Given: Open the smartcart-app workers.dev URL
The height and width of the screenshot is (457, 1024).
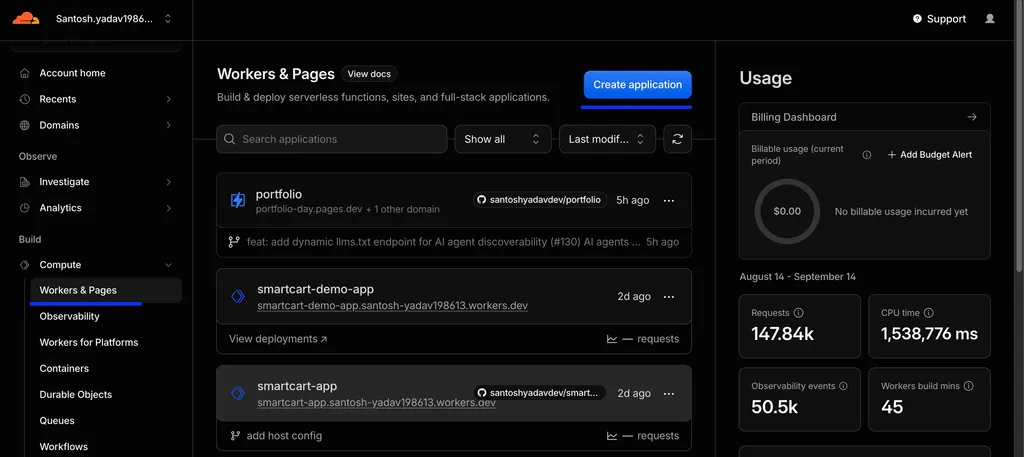Looking at the screenshot, I should [376, 403].
